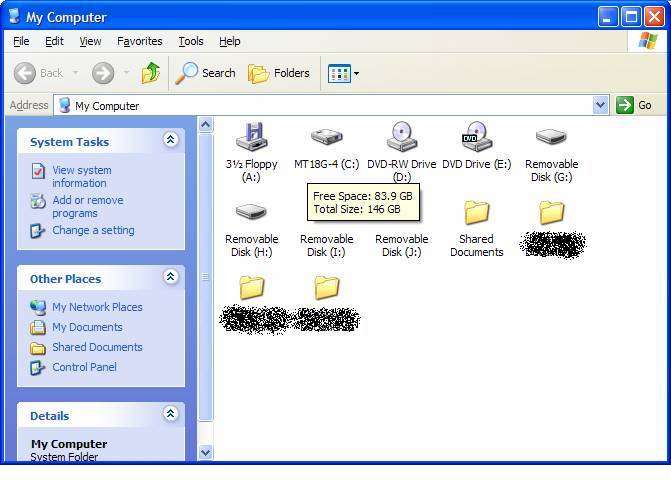Click the Shared Documents icon in Other Places
The width and height of the screenshot is (671, 480).
(38, 348)
